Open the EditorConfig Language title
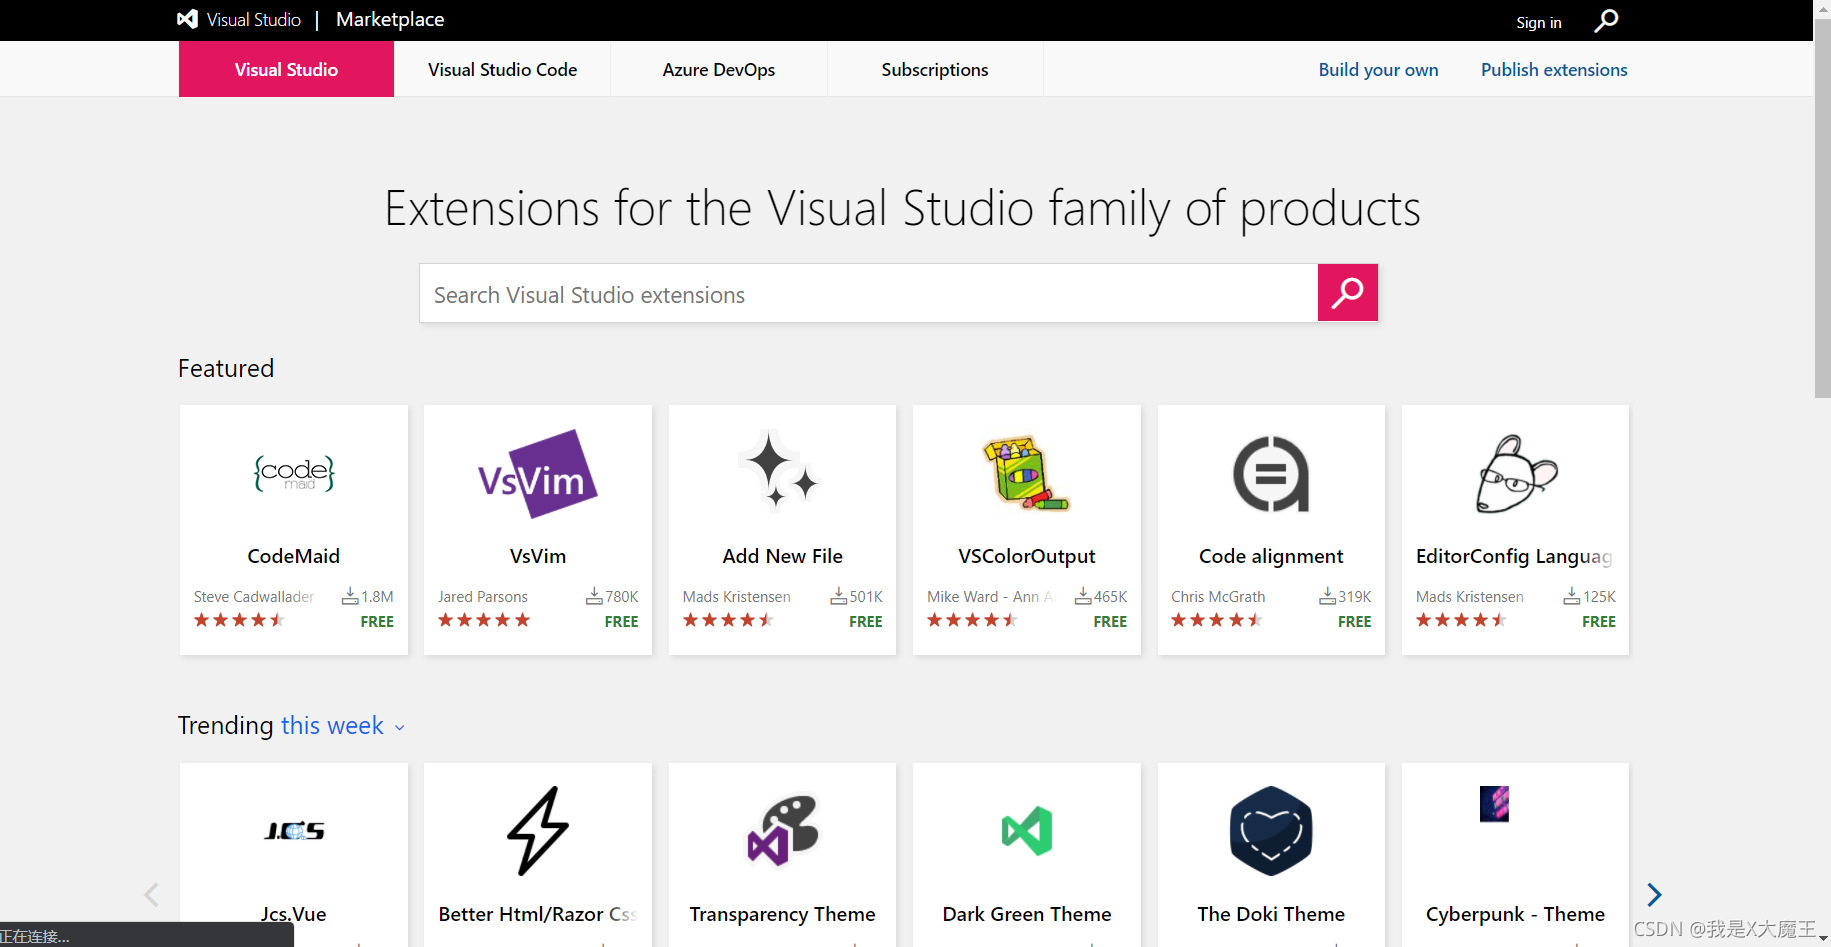The image size is (1831, 947). pyautogui.click(x=1514, y=556)
